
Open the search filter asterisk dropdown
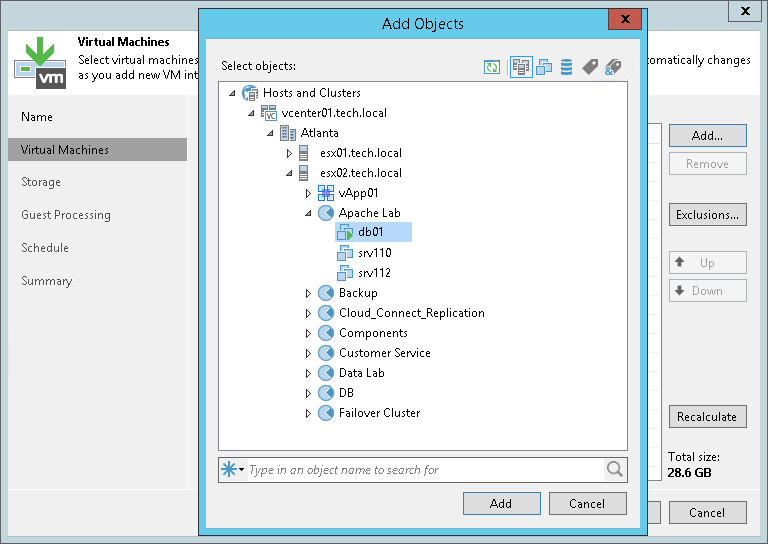coord(232,469)
